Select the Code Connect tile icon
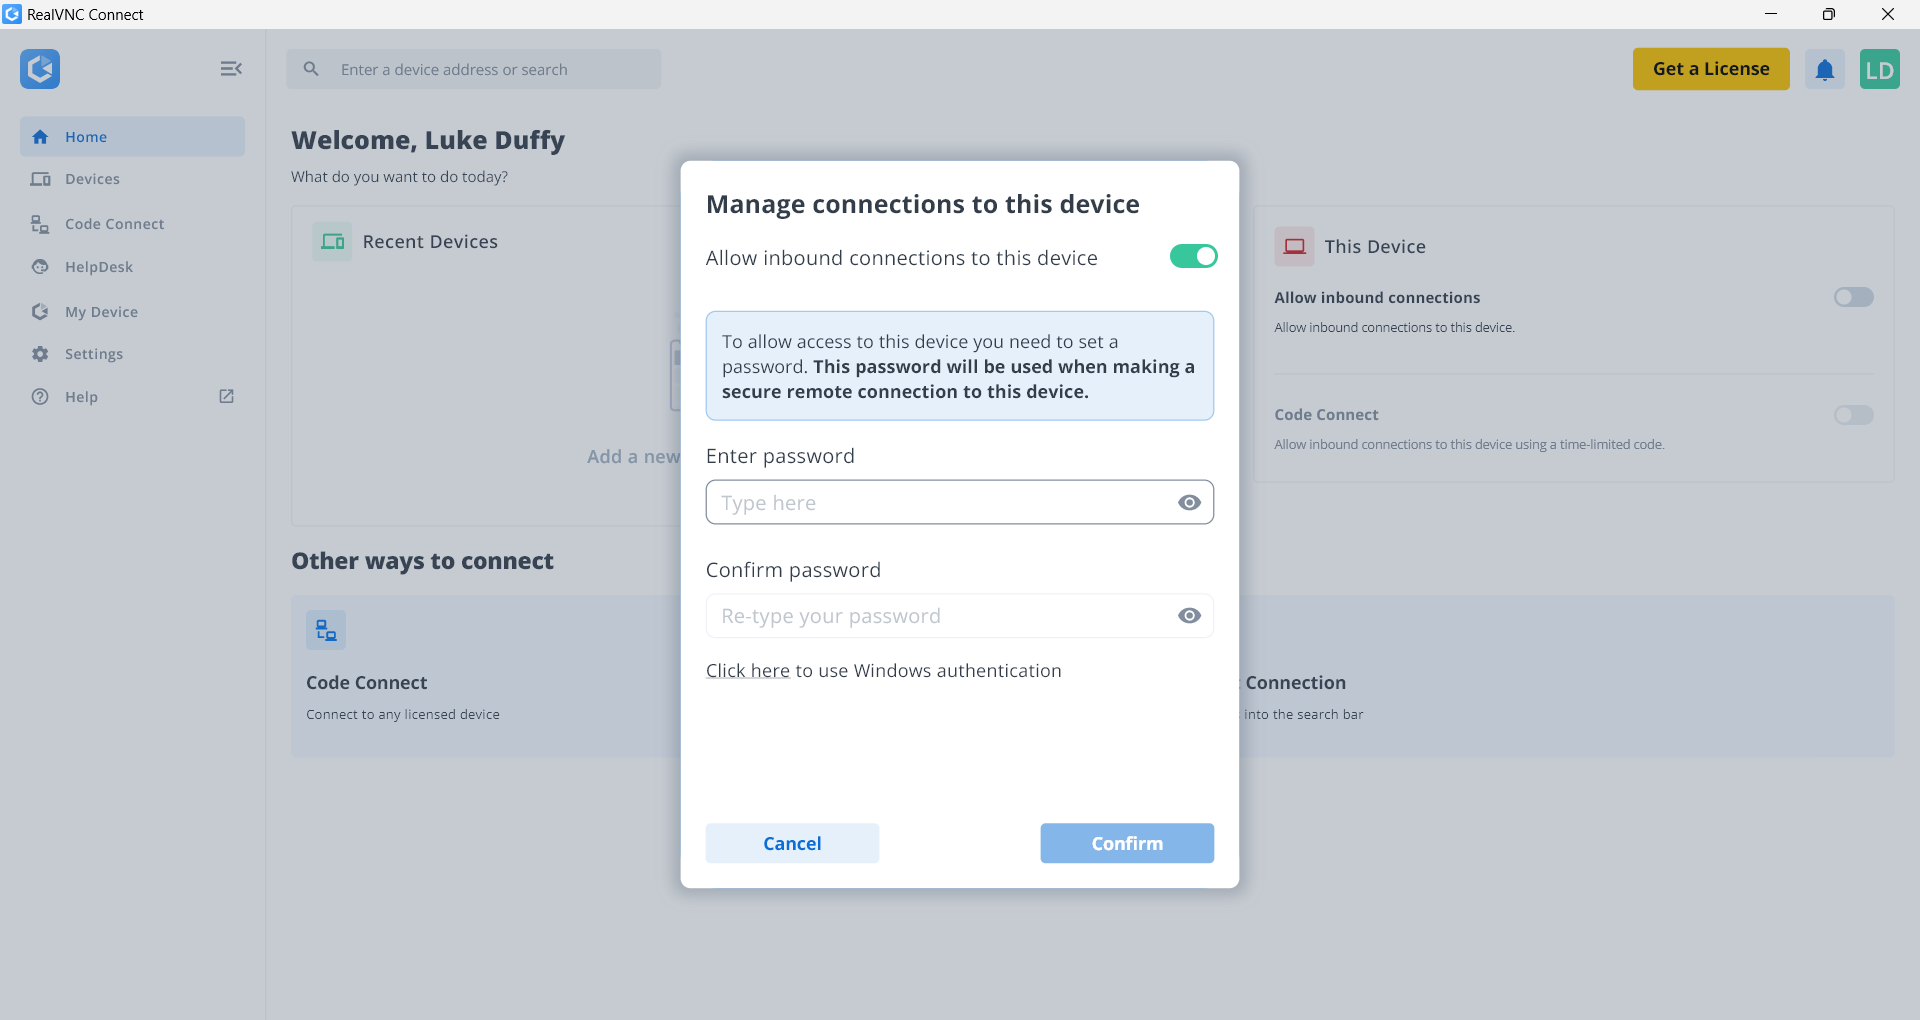The image size is (1920, 1020). (324, 630)
